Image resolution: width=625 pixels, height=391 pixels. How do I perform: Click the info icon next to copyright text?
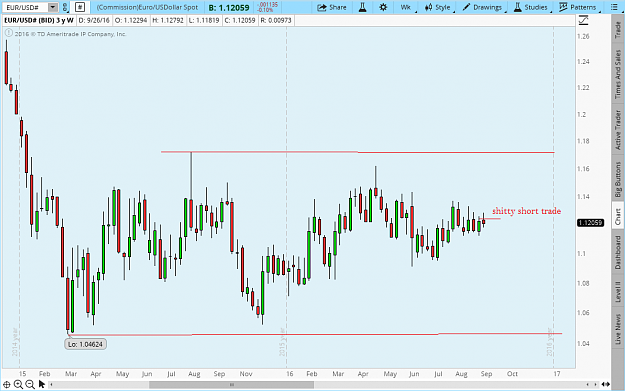point(8,33)
